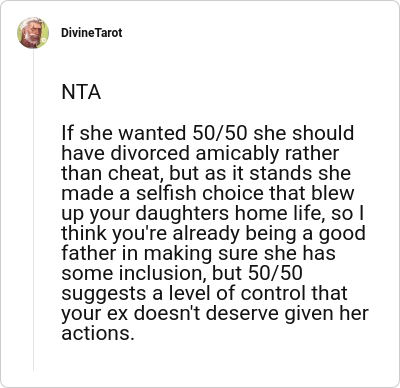
Task: Click the small badge on the avatar
Action: pyautogui.click(x=44, y=39)
